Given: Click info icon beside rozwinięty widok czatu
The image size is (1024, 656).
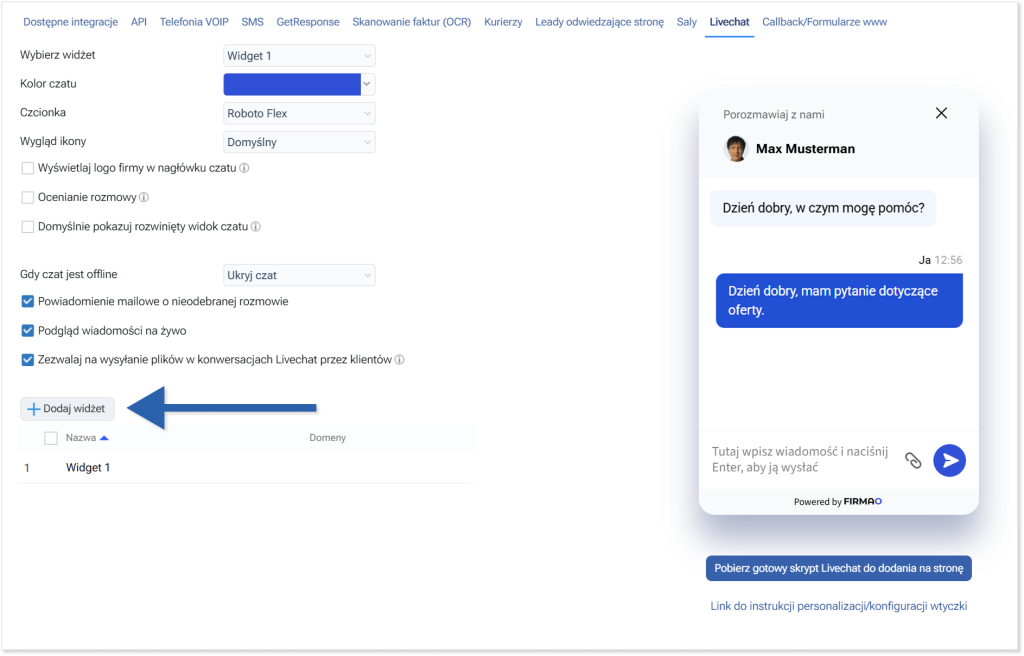Looking at the screenshot, I should 256,227.
